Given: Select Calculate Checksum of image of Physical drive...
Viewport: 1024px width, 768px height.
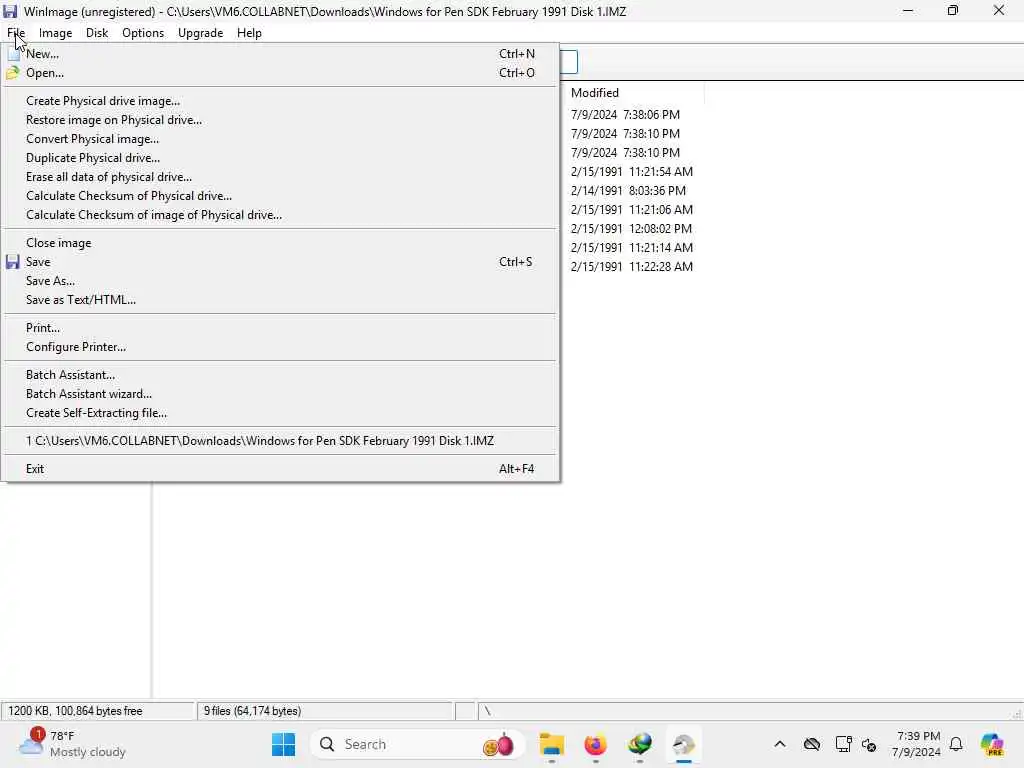Looking at the screenshot, I should point(281,215).
